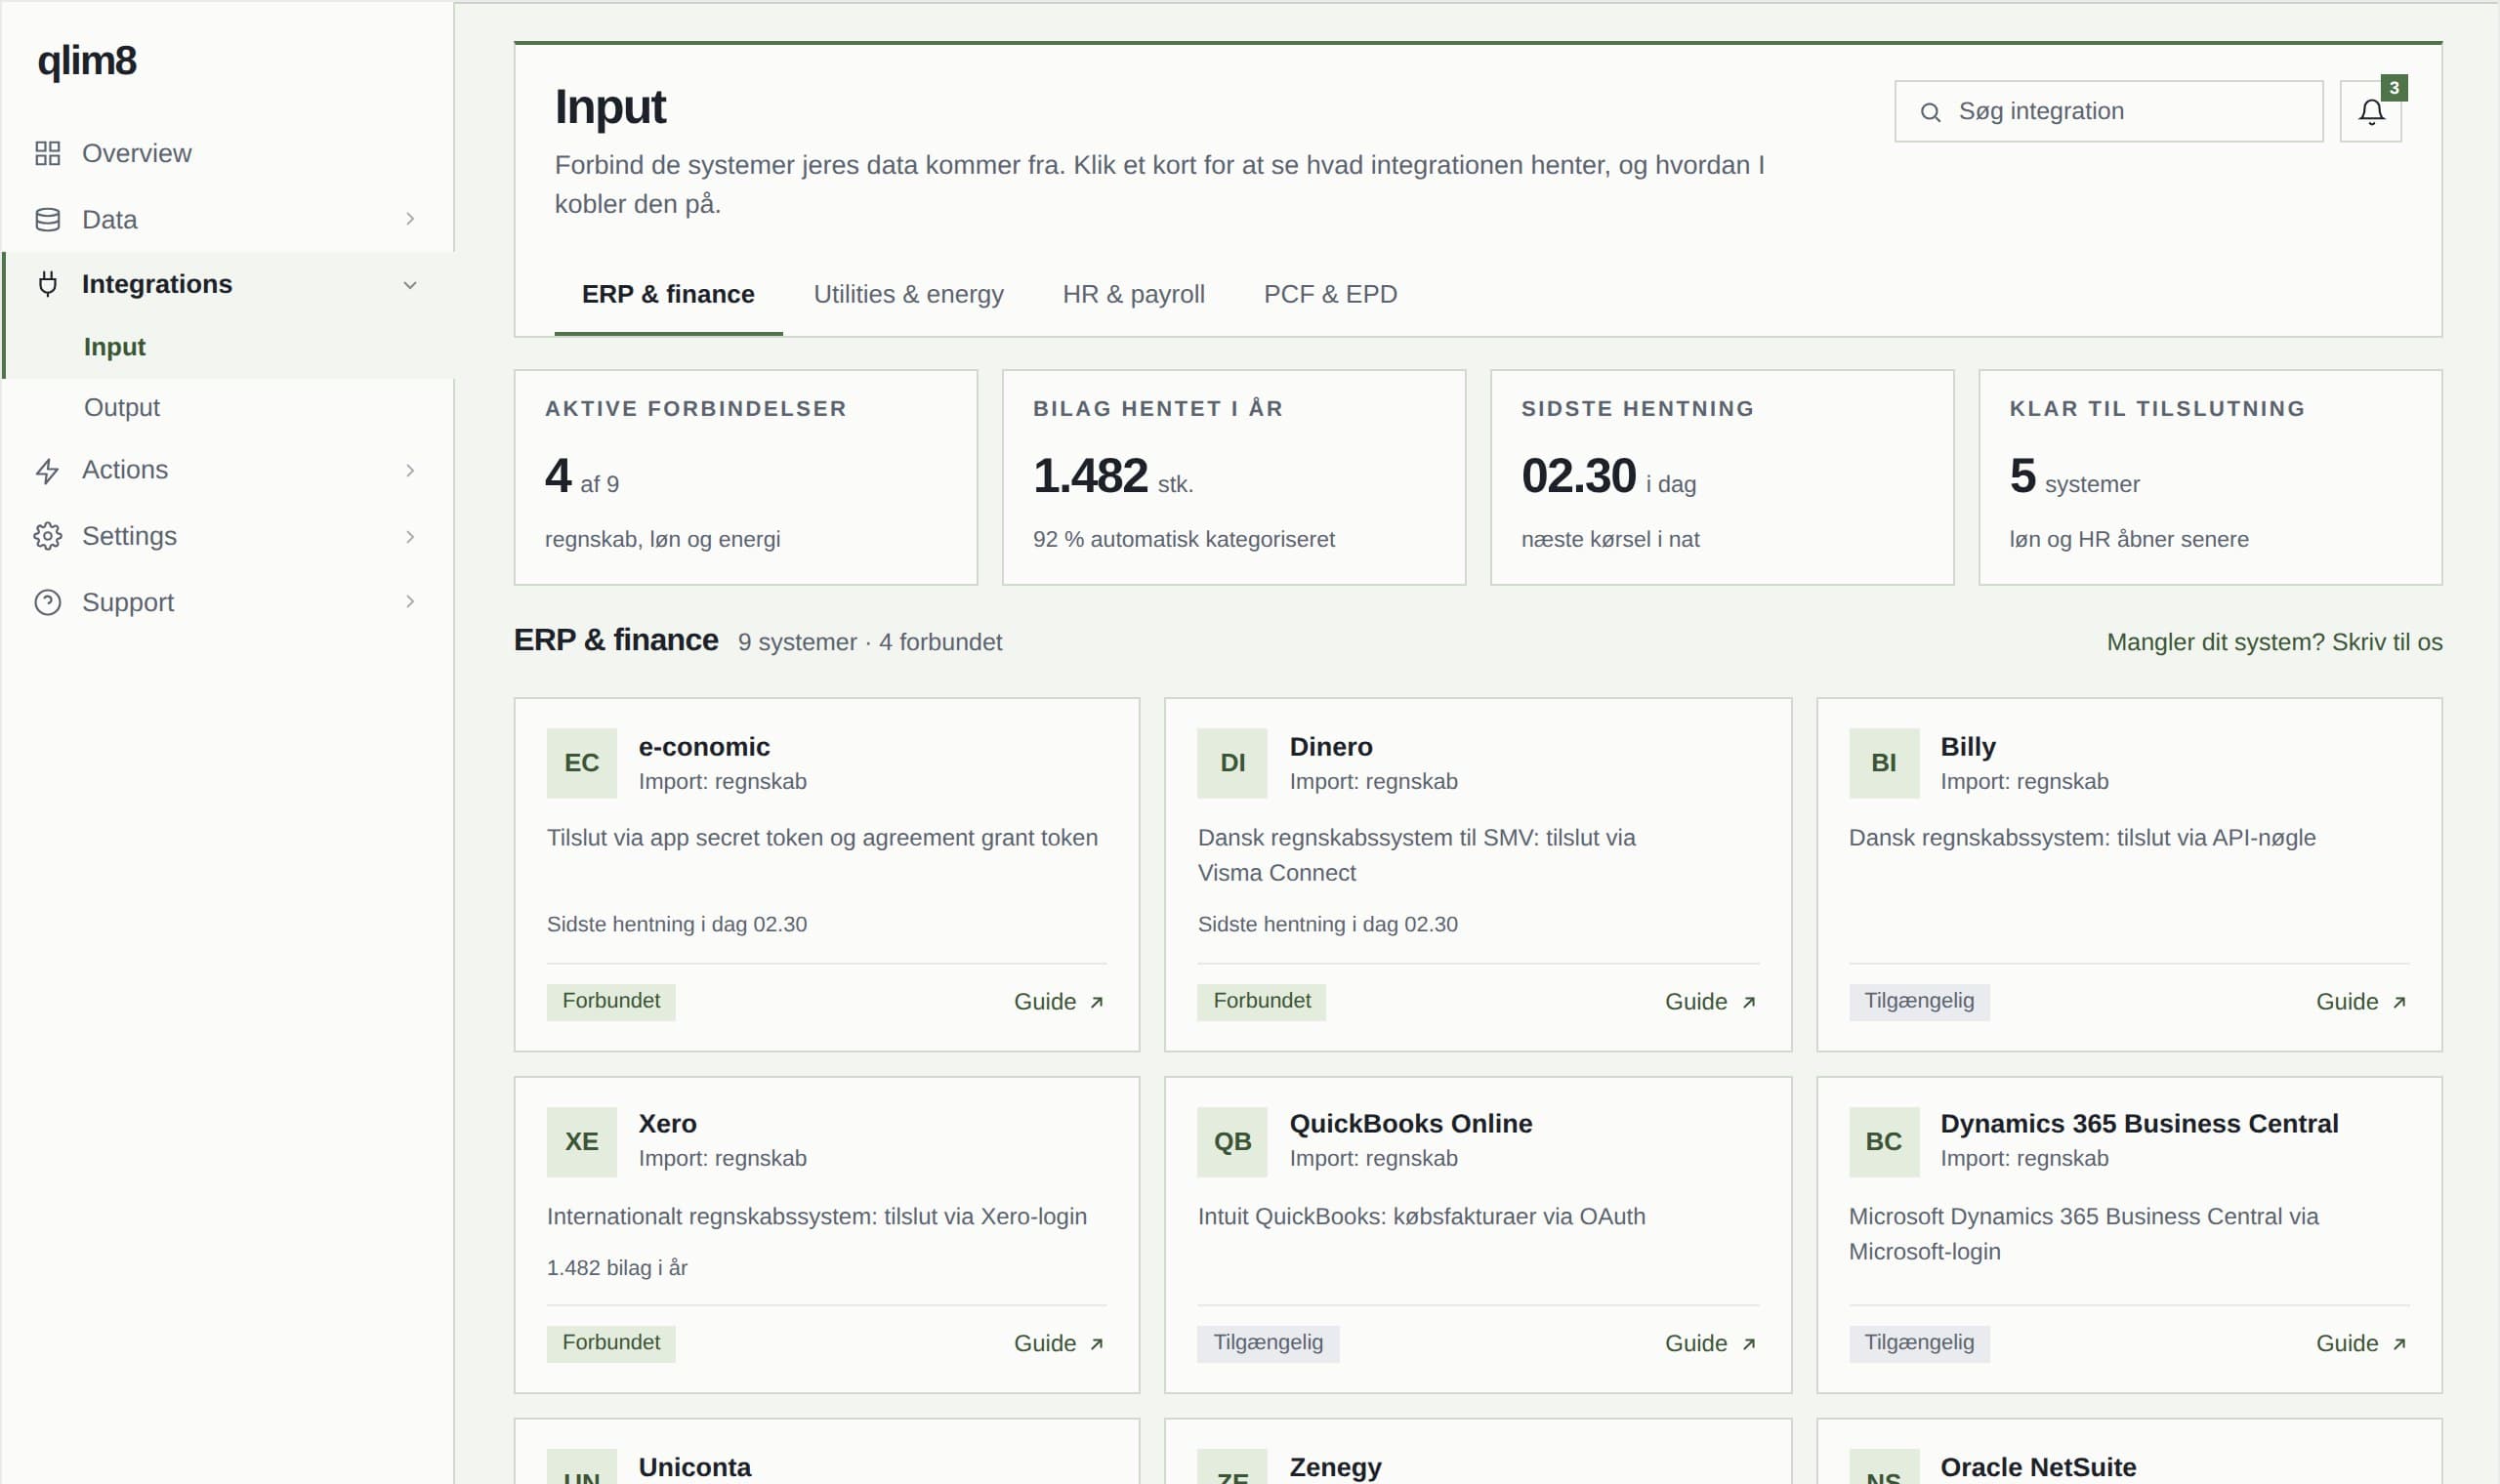Image resolution: width=2500 pixels, height=1484 pixels.
Task: Click the Billy Tilgængelig status badge
Action: pos(1918,1001)
